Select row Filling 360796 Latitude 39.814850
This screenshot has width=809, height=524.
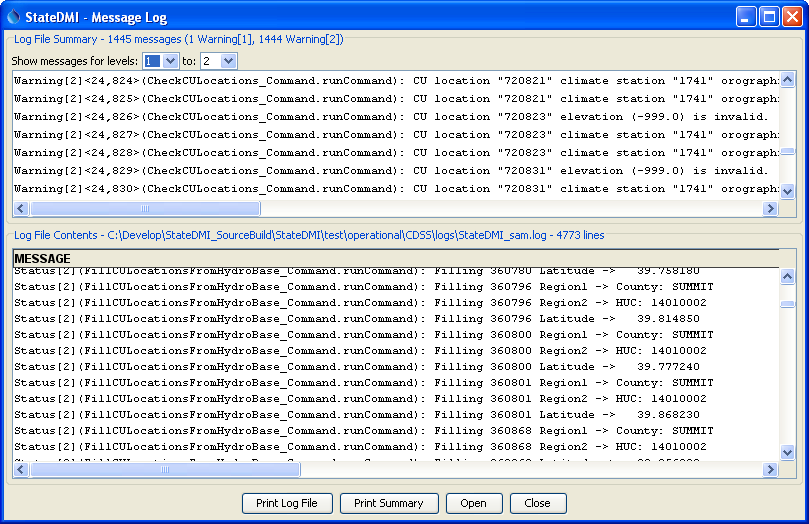point(396,319)
